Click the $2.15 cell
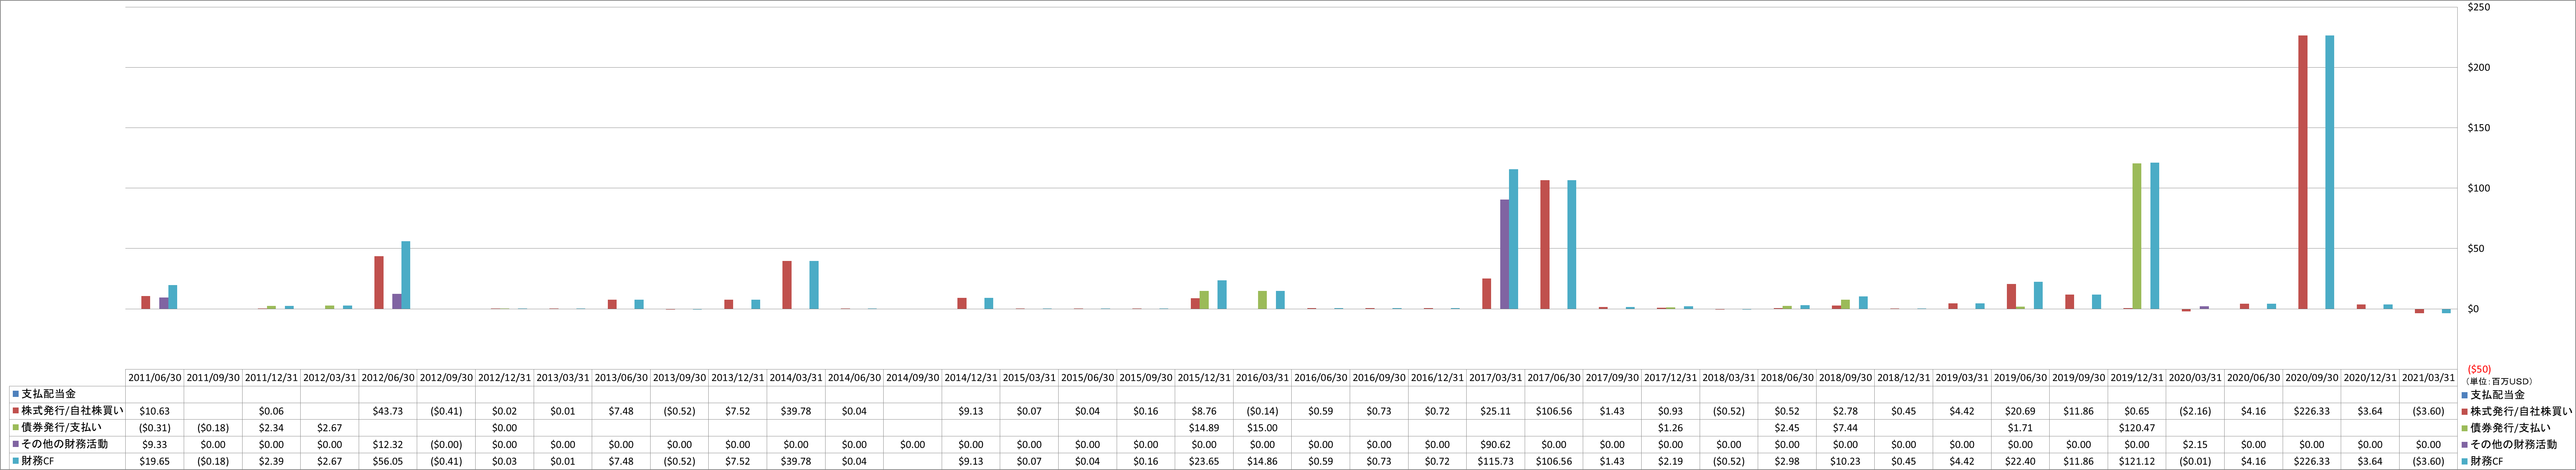 [2195, 444]
